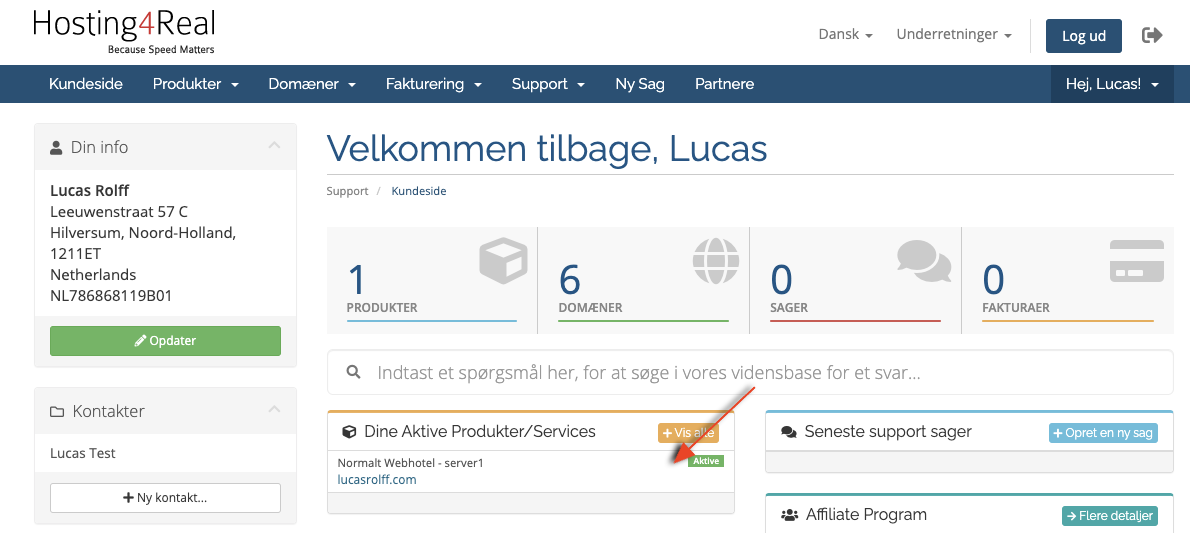
Task: Click the search magnifier icon
Action: 353,372
